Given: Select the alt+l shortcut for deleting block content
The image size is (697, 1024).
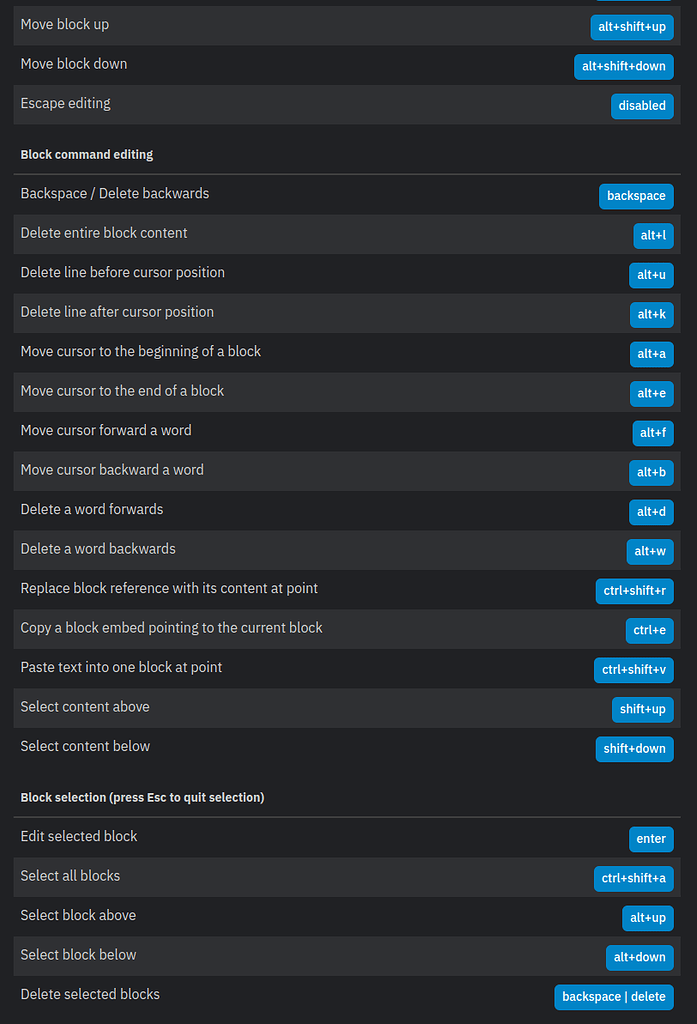Looking at the screenshot, I should [653, 236].
